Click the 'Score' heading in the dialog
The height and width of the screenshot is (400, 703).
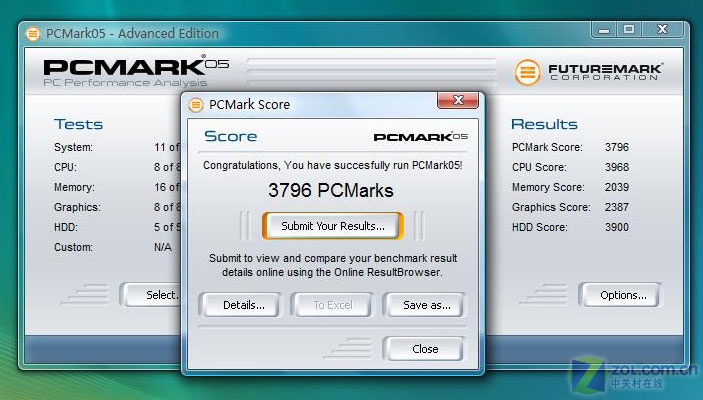(x=230, y=136)
